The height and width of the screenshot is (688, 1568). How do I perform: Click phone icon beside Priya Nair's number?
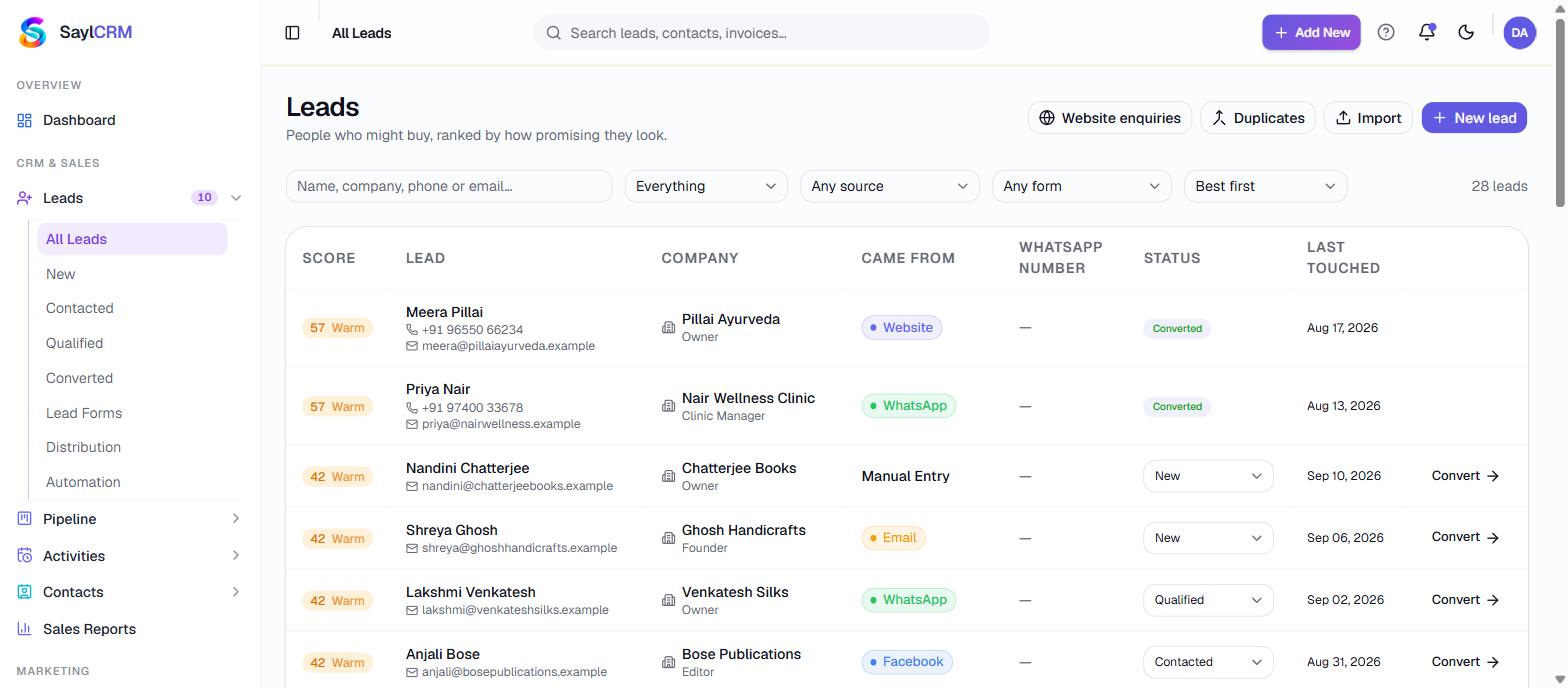[x=412, y=408]
